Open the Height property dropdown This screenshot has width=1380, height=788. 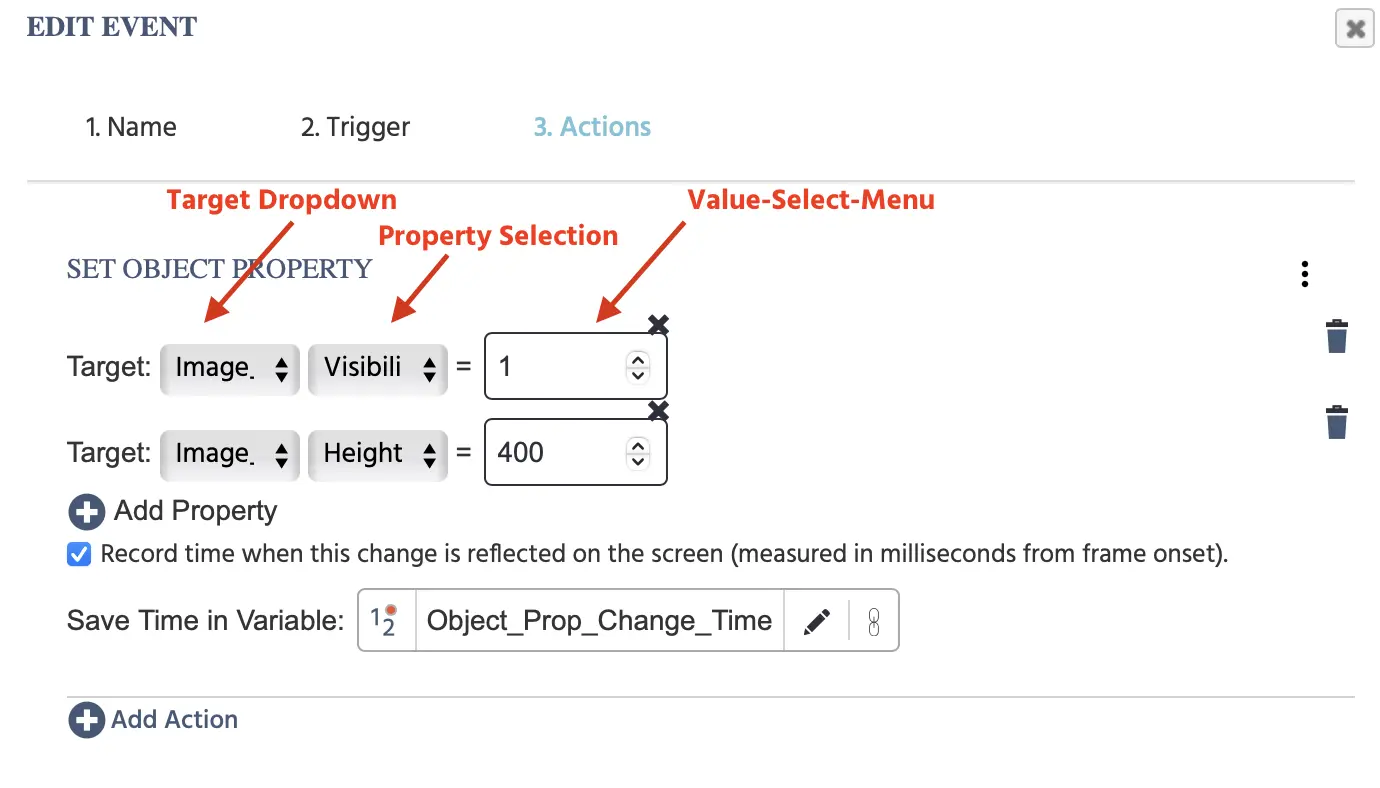click(x=378, y=453)
